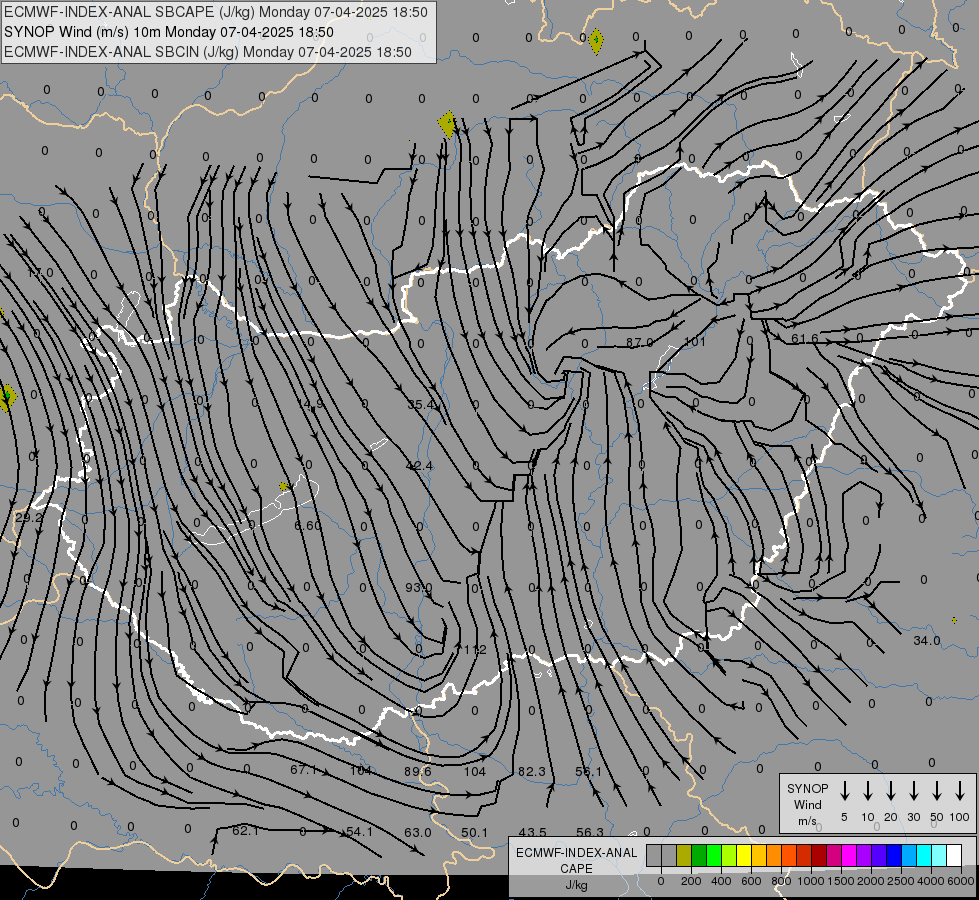
Task: Click the 67.1 value on the map
Action: click(304, 769)
